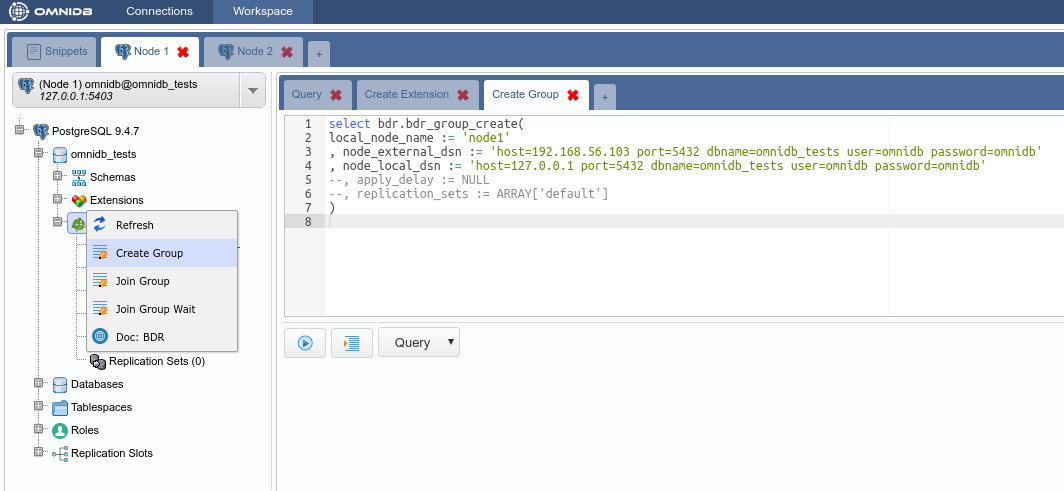
Task: Click the run query play button
Action: [x=305, y=342]
